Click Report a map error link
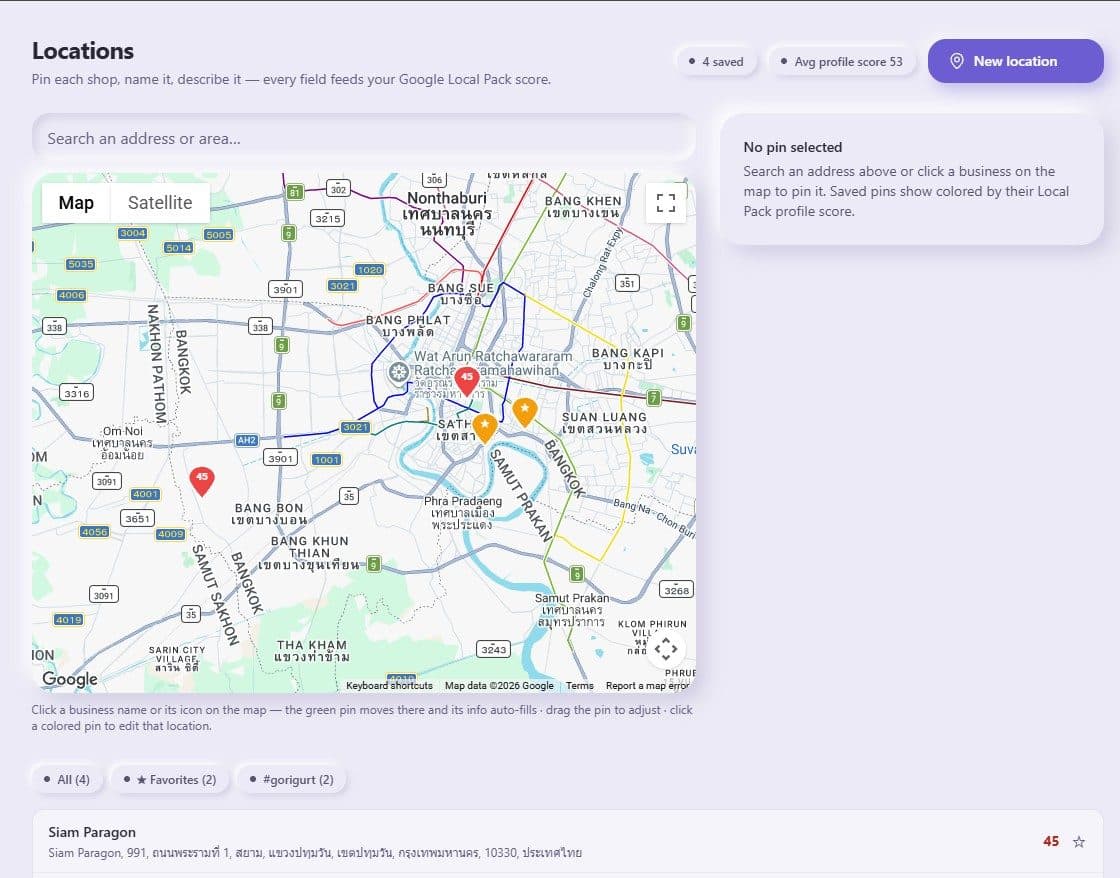The height and width of the screenshot is (878, 1120). (647, 686)
